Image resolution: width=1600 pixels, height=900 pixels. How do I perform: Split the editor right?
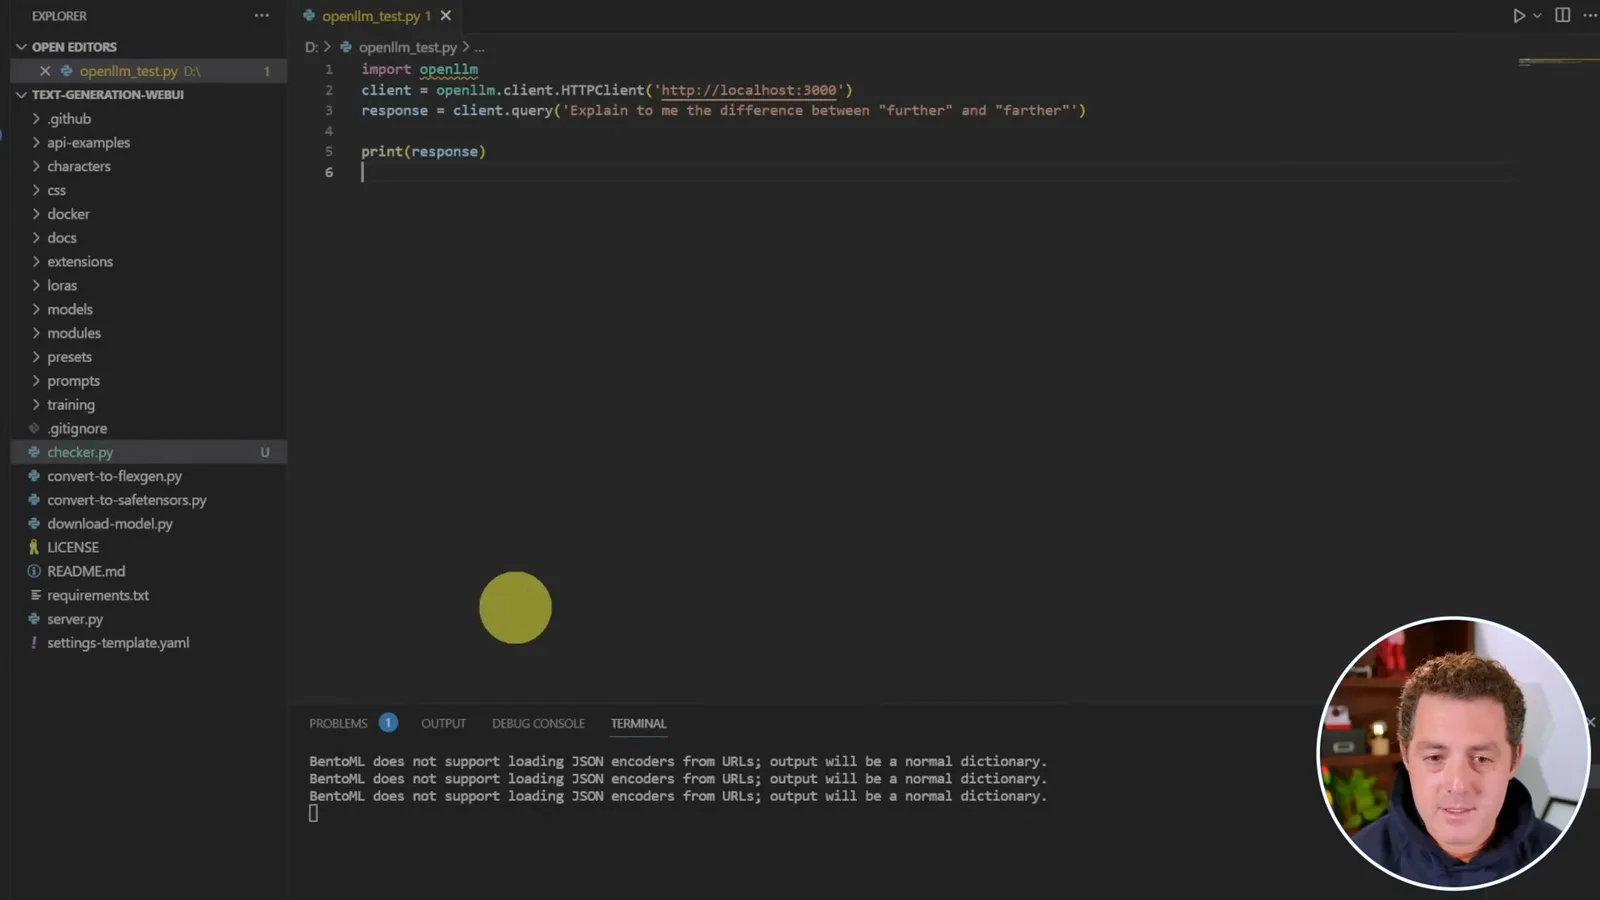click(1562, 16)
